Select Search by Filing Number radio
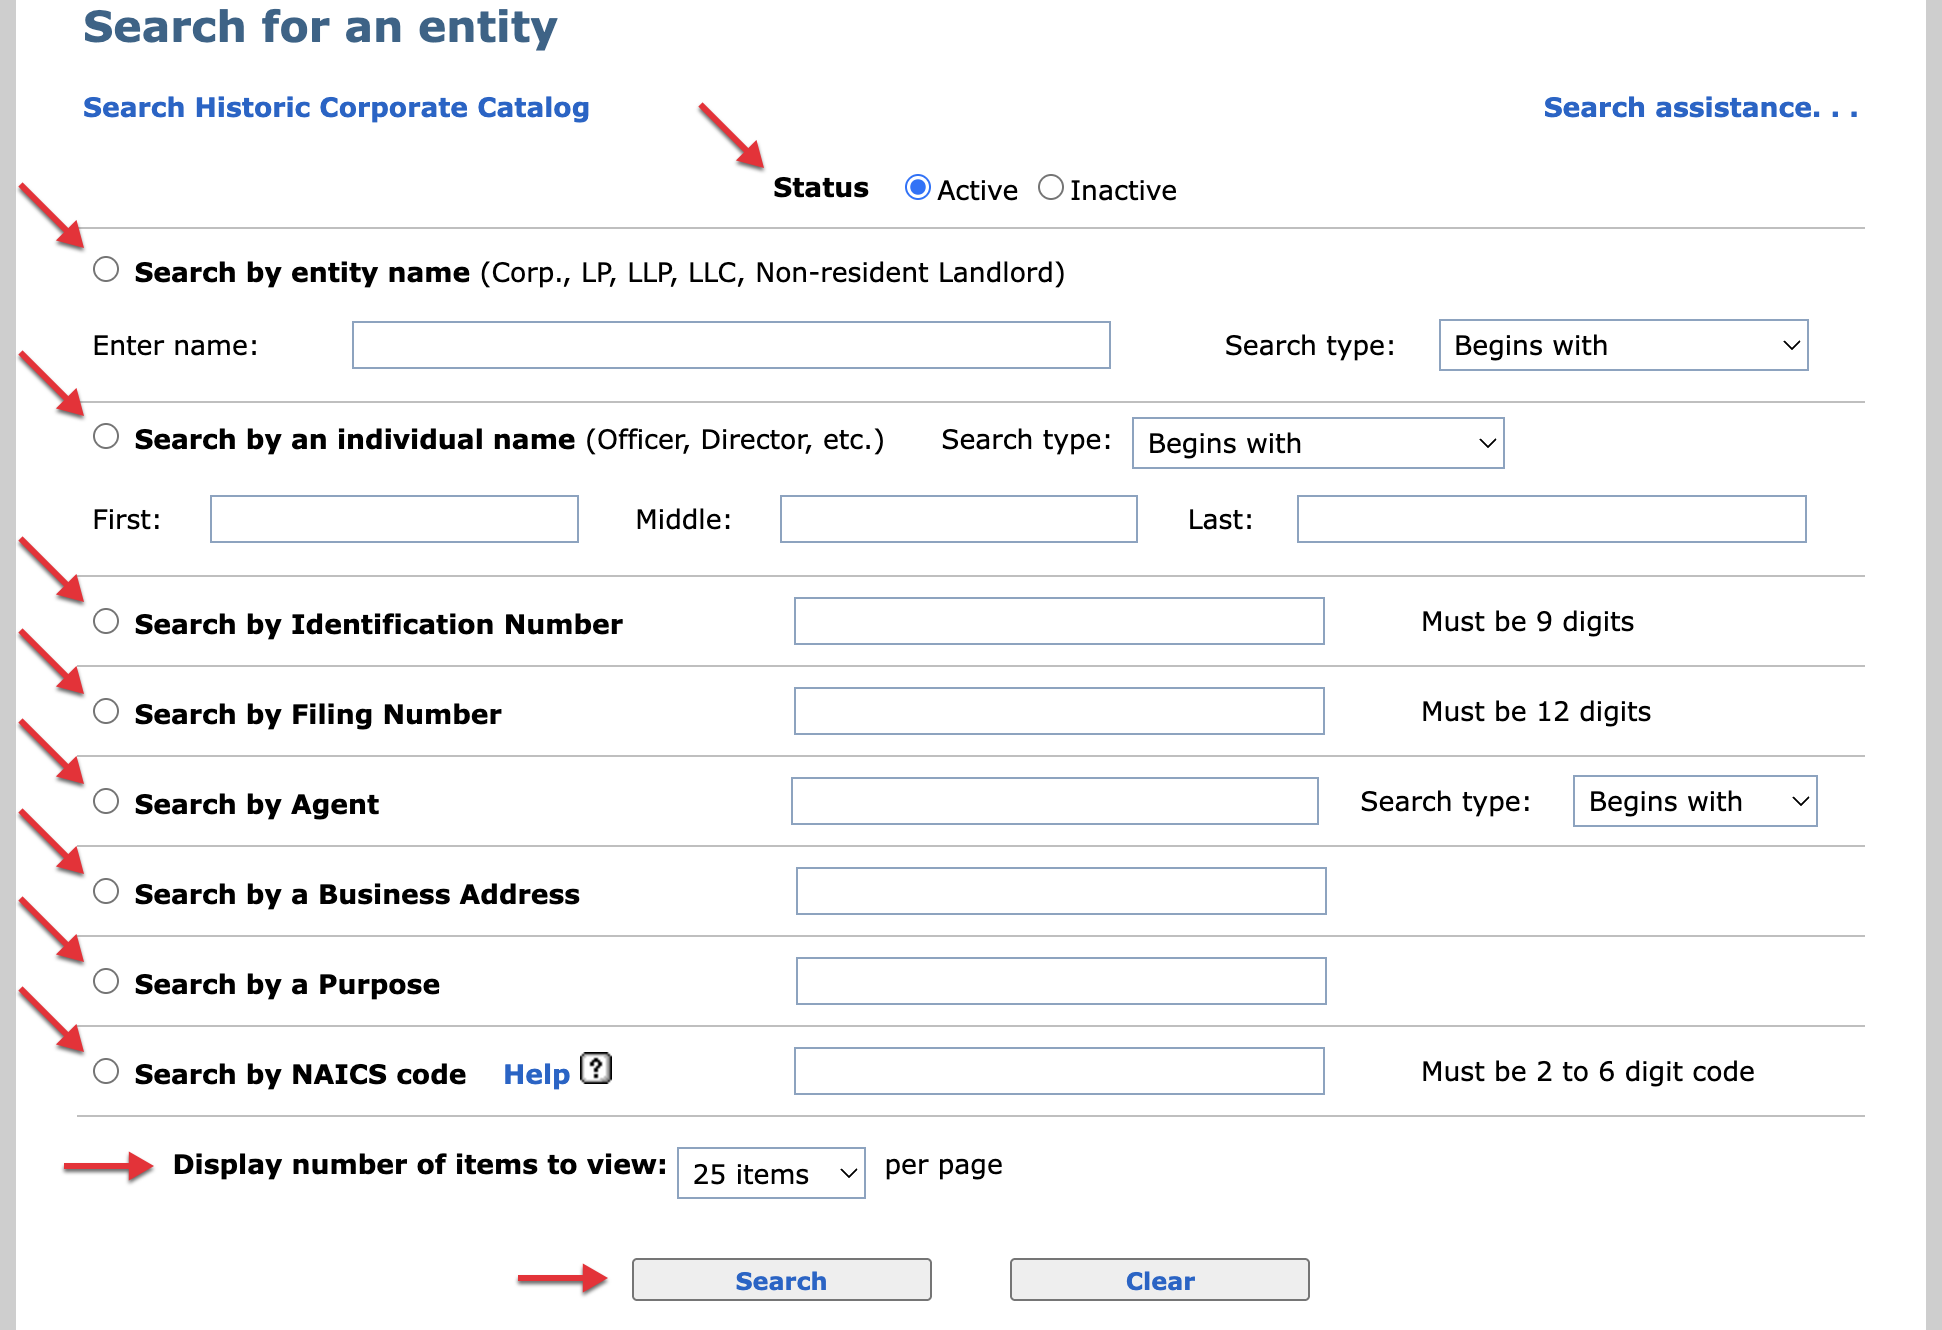The width and height of the screenshot is (1942, 1330). tap(106, 712)
